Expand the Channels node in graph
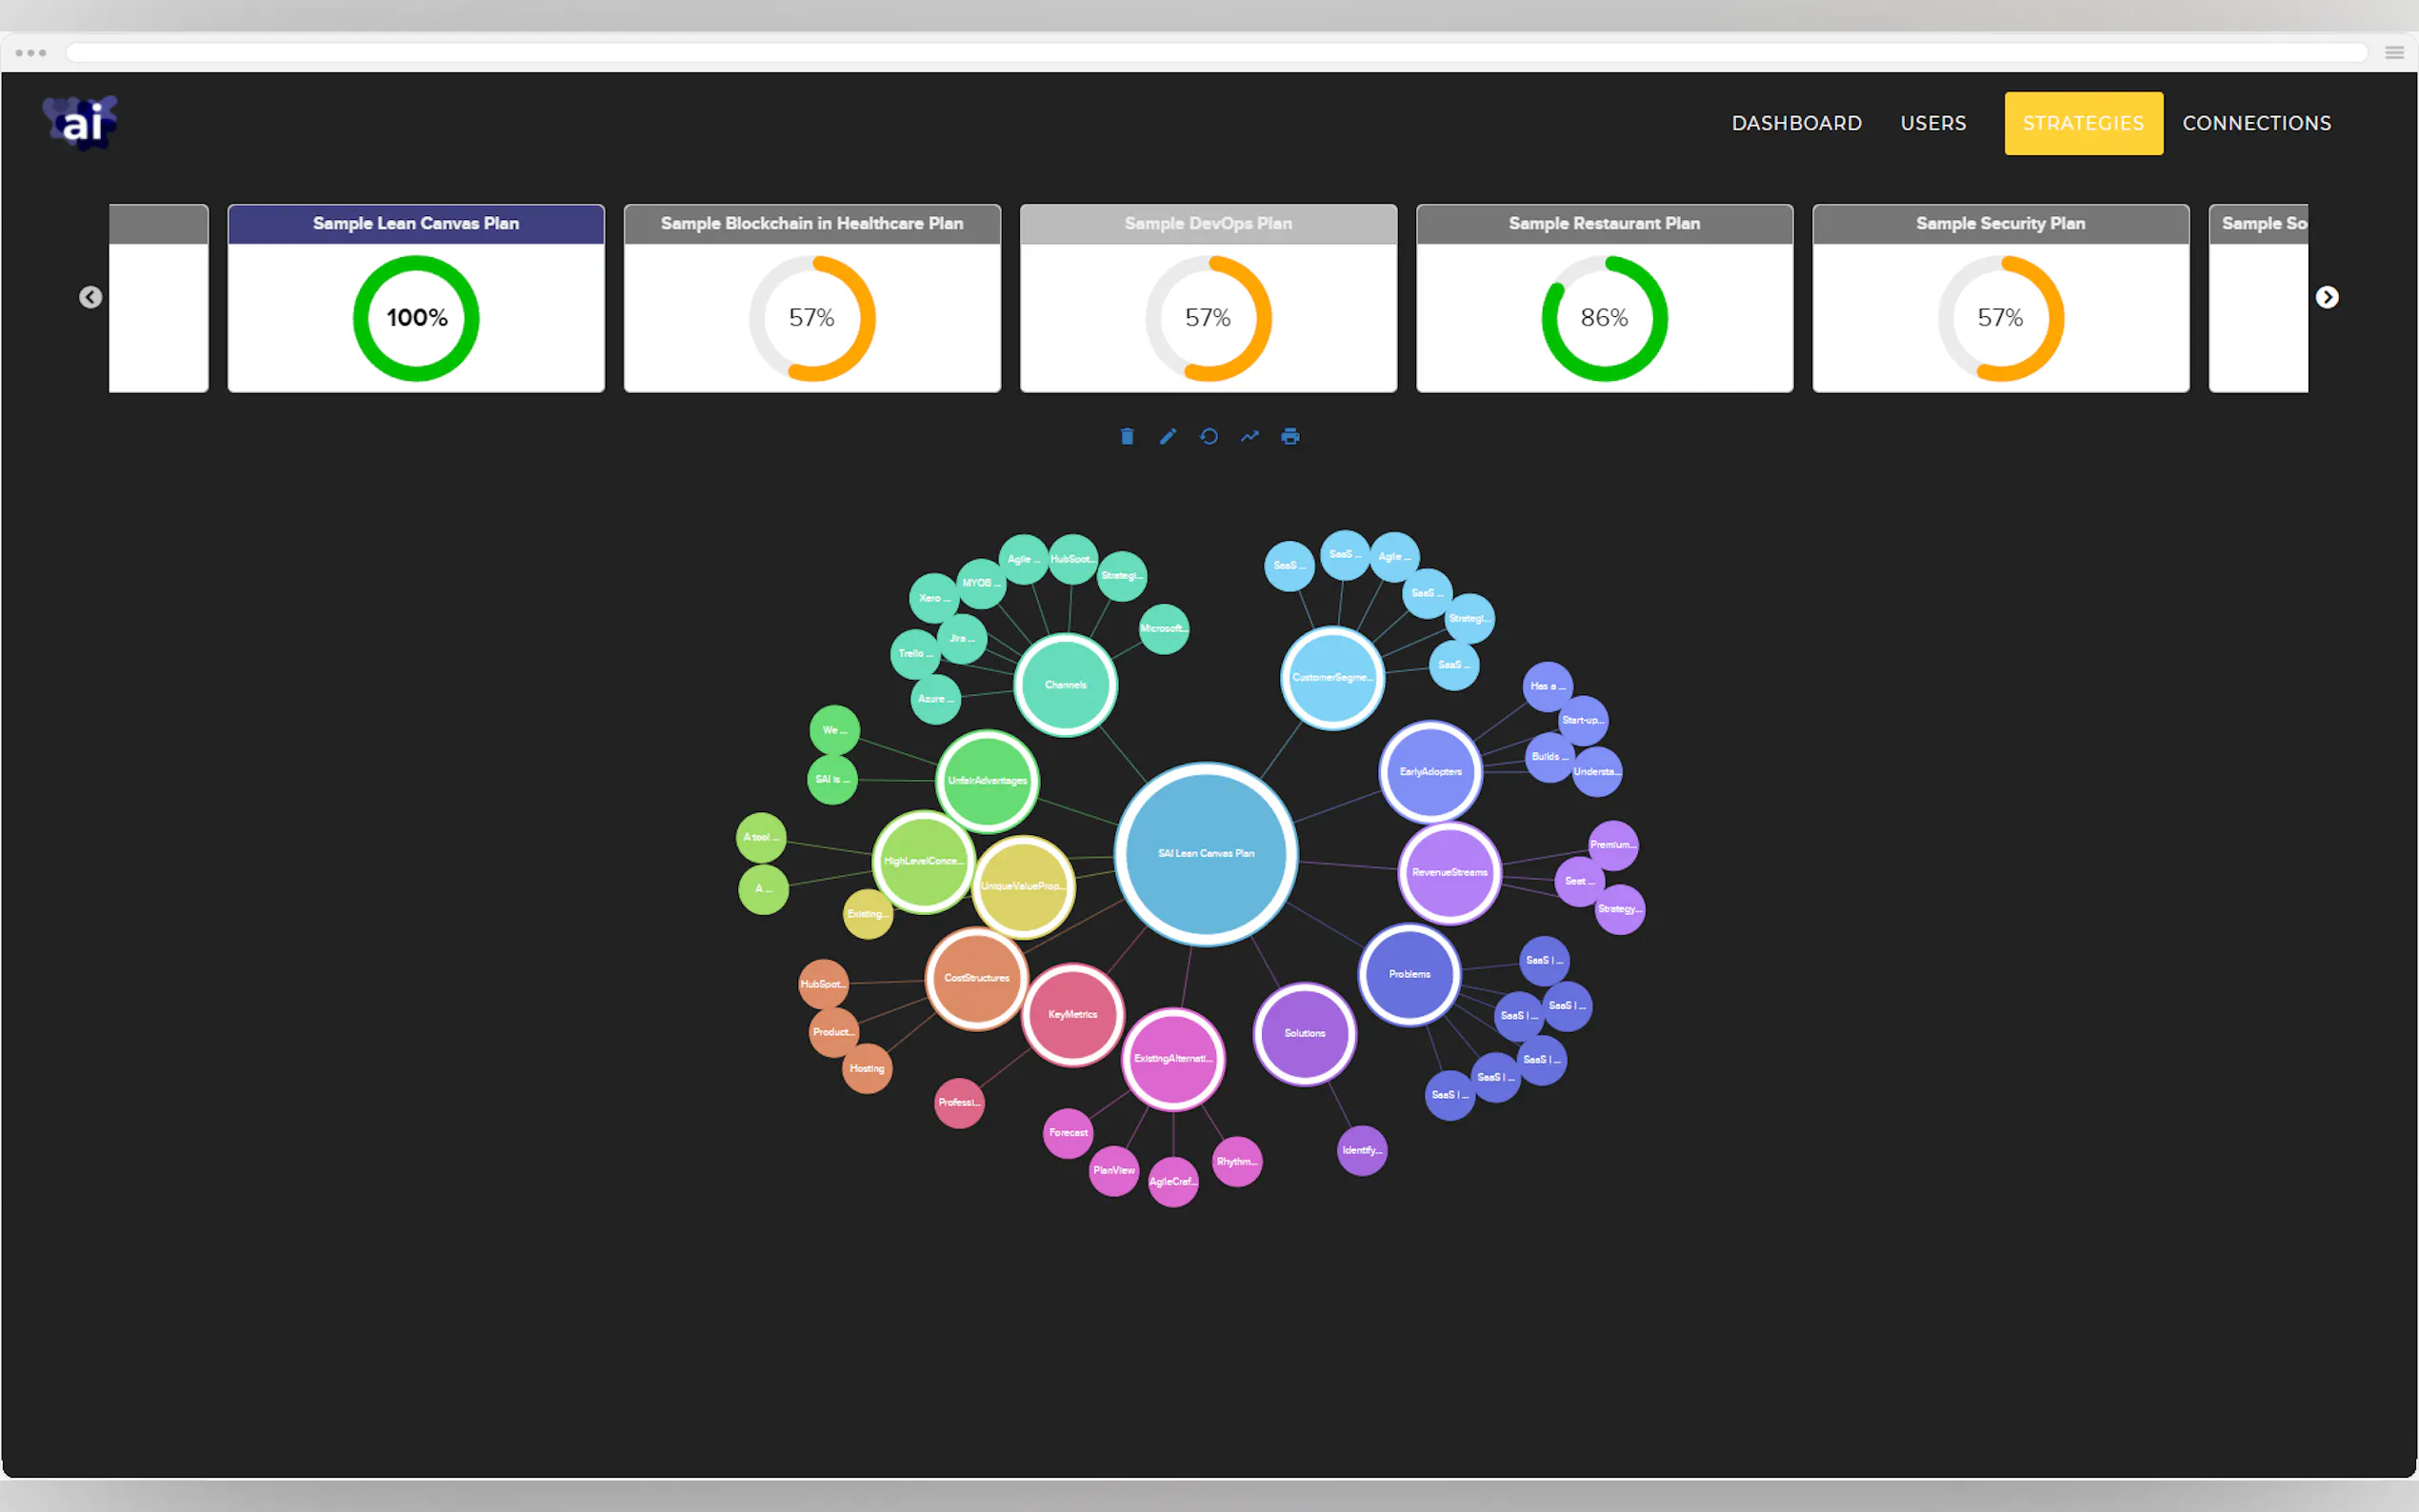Image resolution: width=2419 pixels, height=1512 pixels. coord(1065,685)
